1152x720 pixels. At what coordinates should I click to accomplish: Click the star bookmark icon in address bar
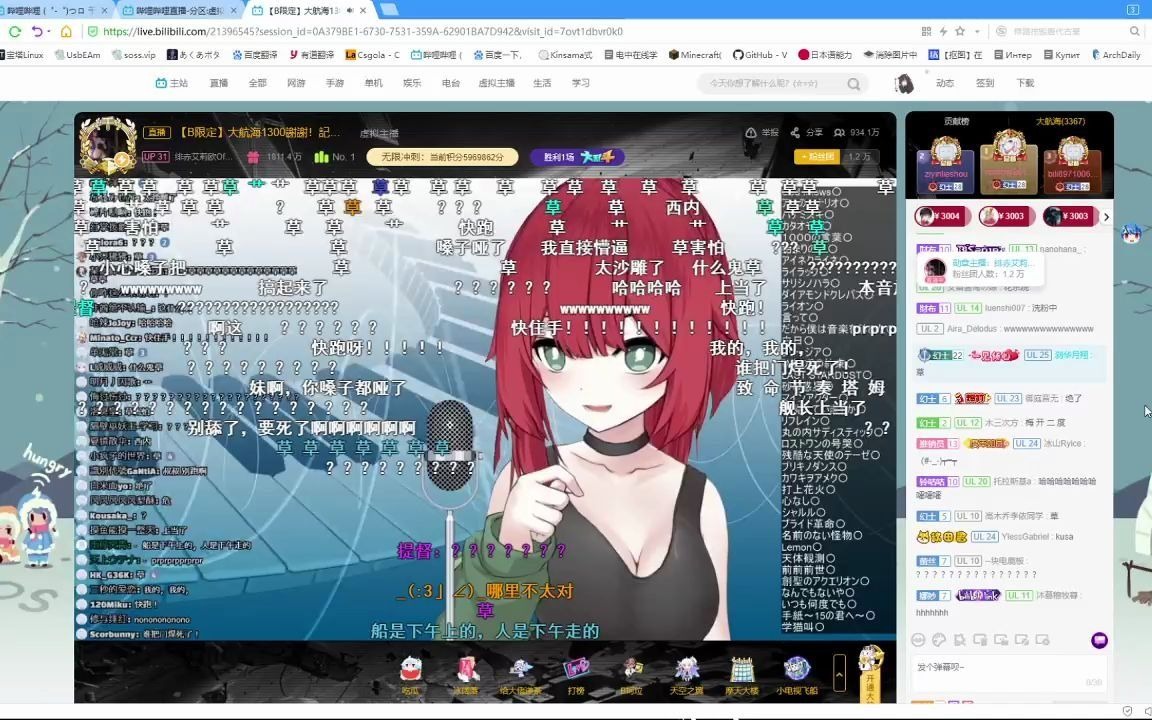coord(960,32)
